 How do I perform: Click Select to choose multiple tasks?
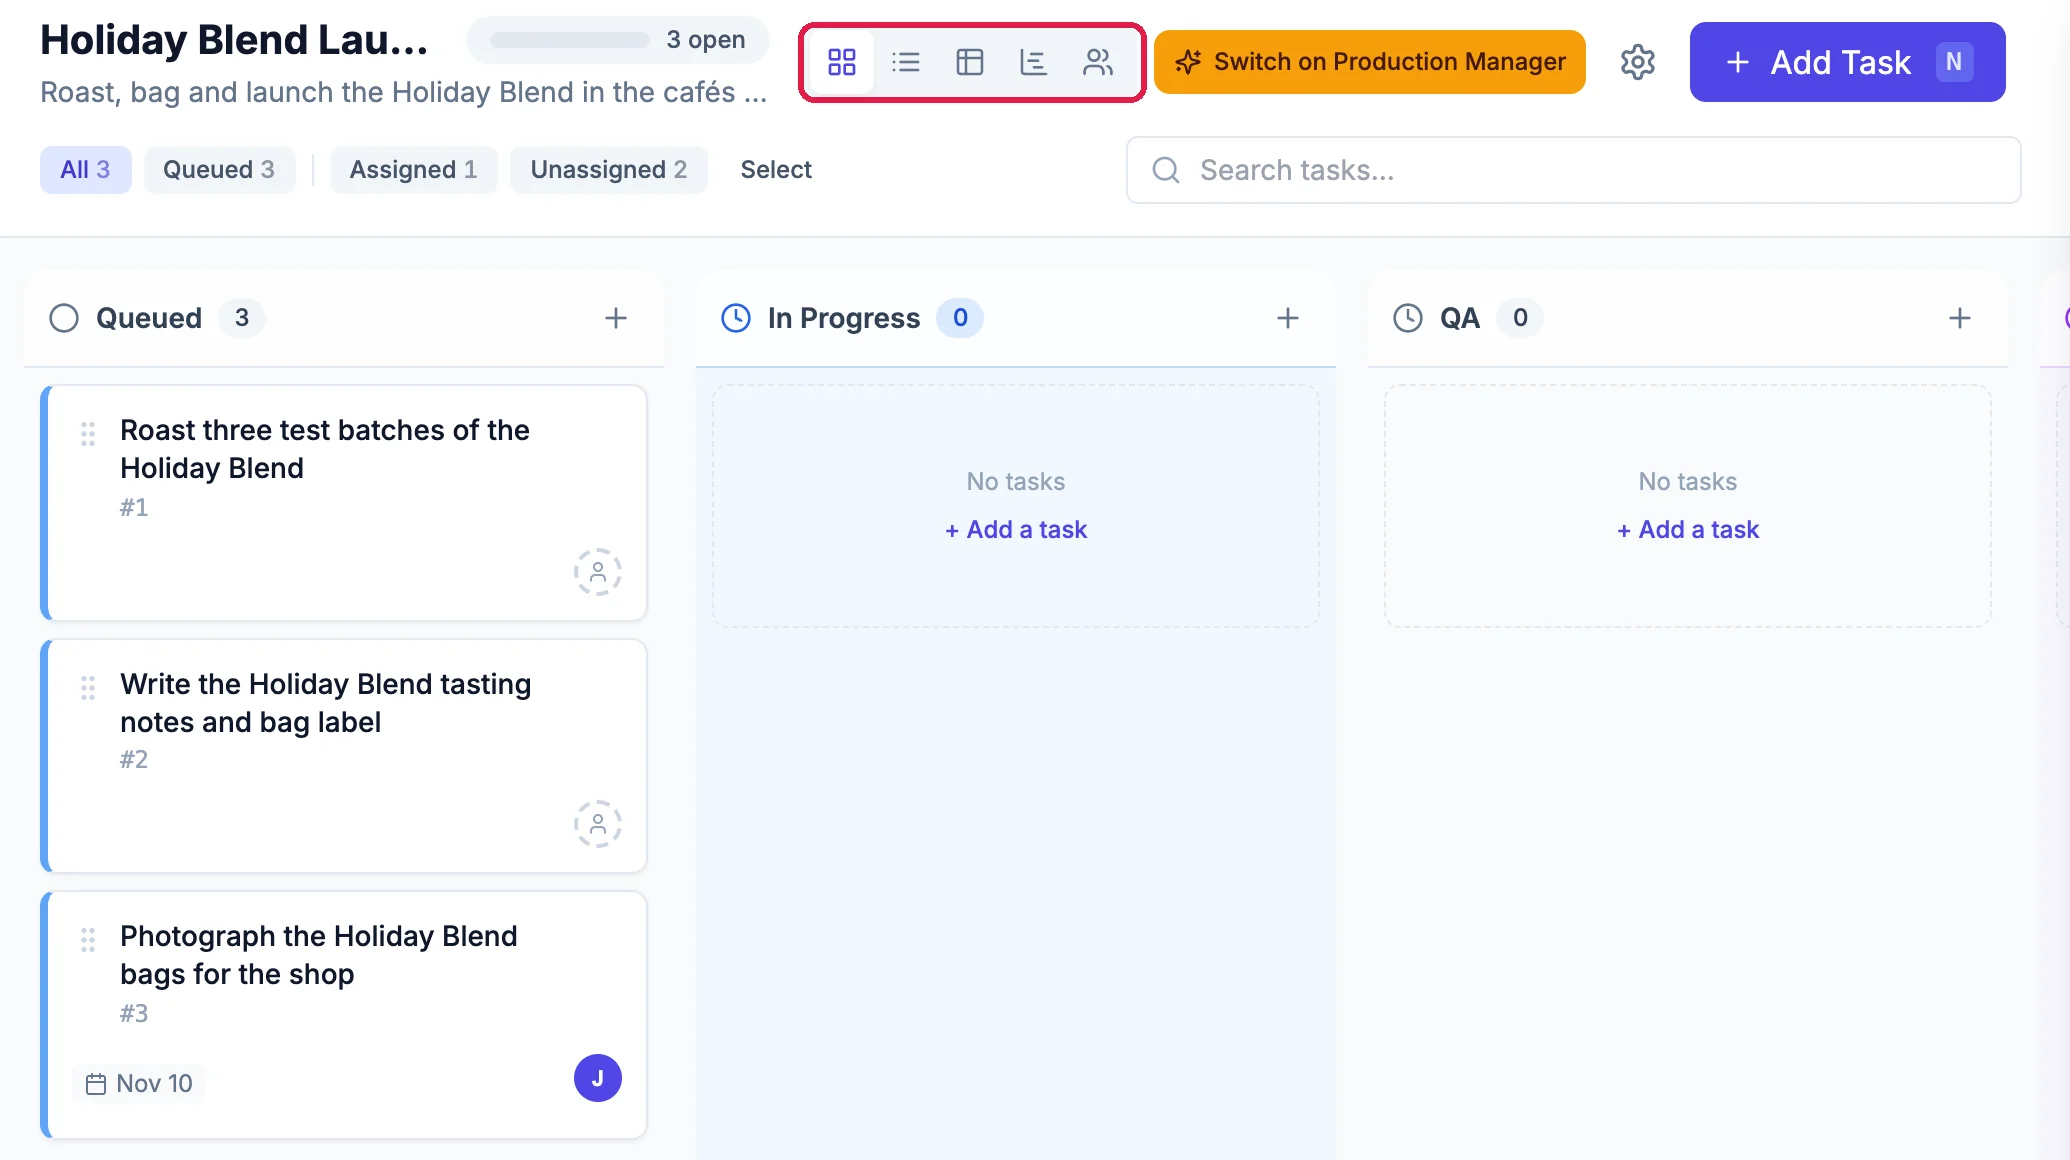coord(776,170)
